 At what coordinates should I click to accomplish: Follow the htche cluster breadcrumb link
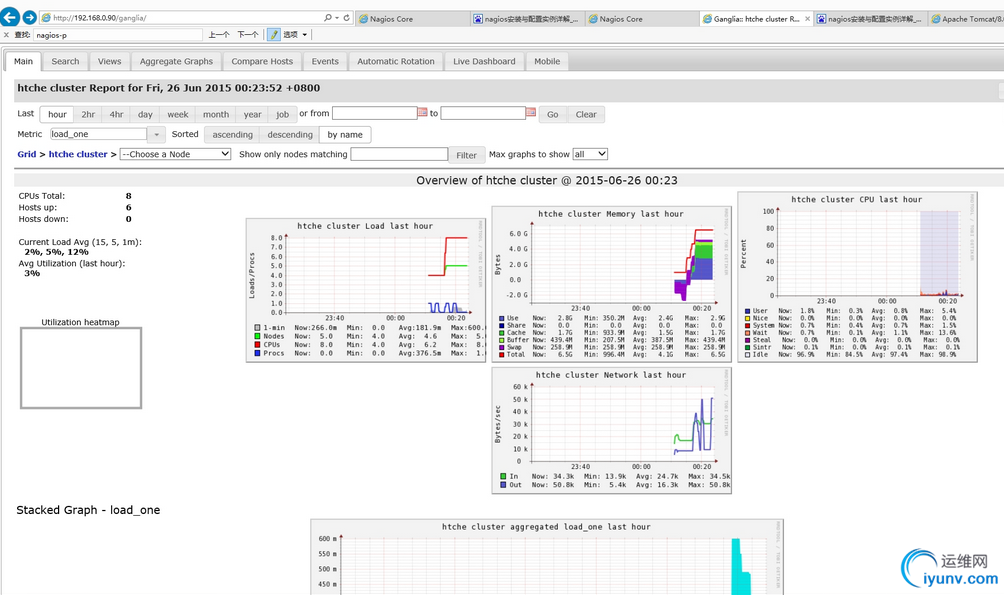click(x=78, y=154)
